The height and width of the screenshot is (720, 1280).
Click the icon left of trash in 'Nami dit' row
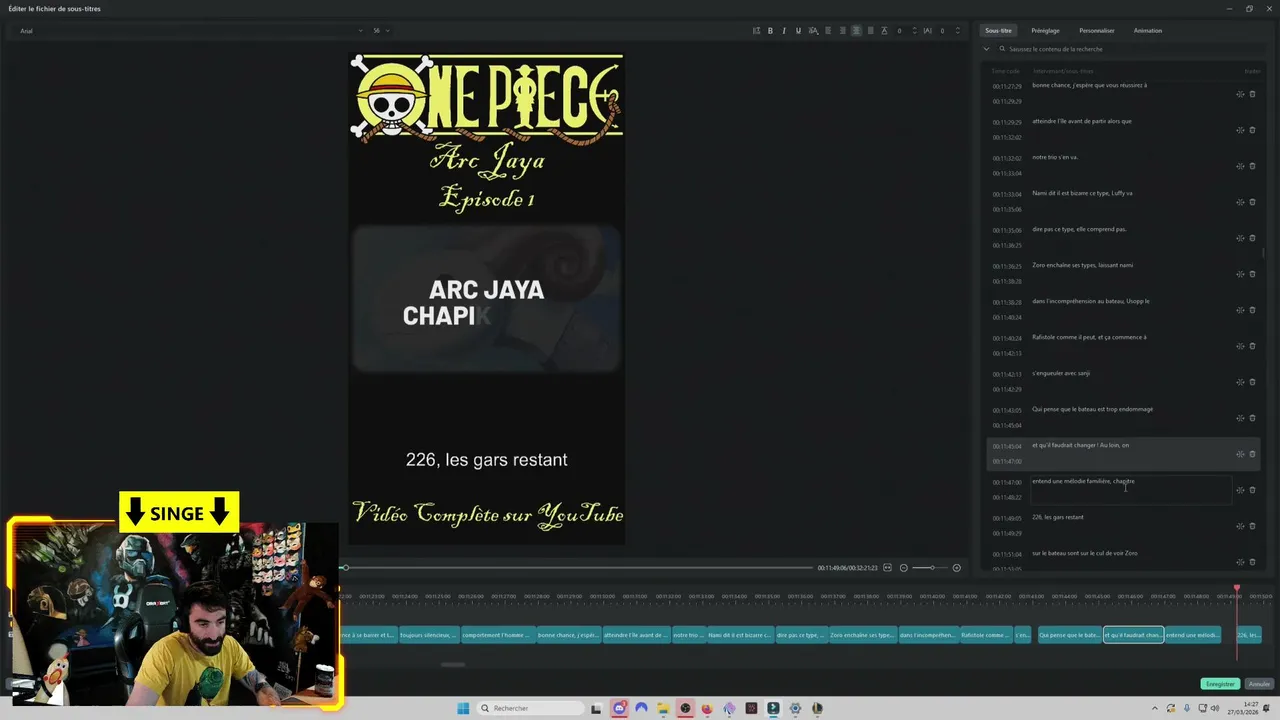(1240, 202)
